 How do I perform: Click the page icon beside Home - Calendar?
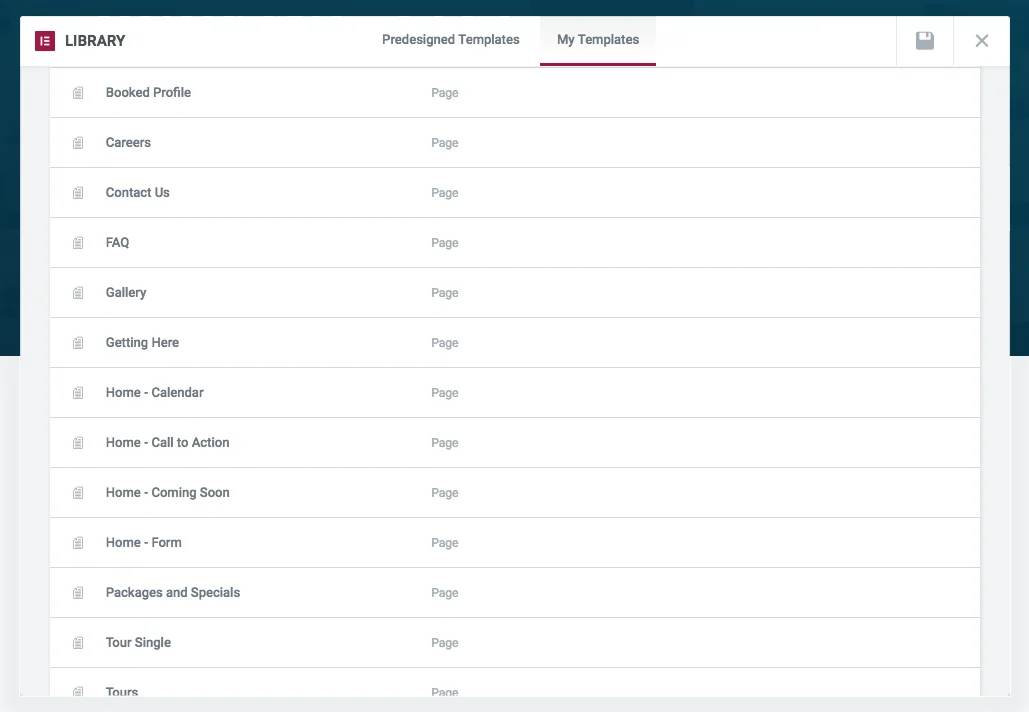[78, 392]
